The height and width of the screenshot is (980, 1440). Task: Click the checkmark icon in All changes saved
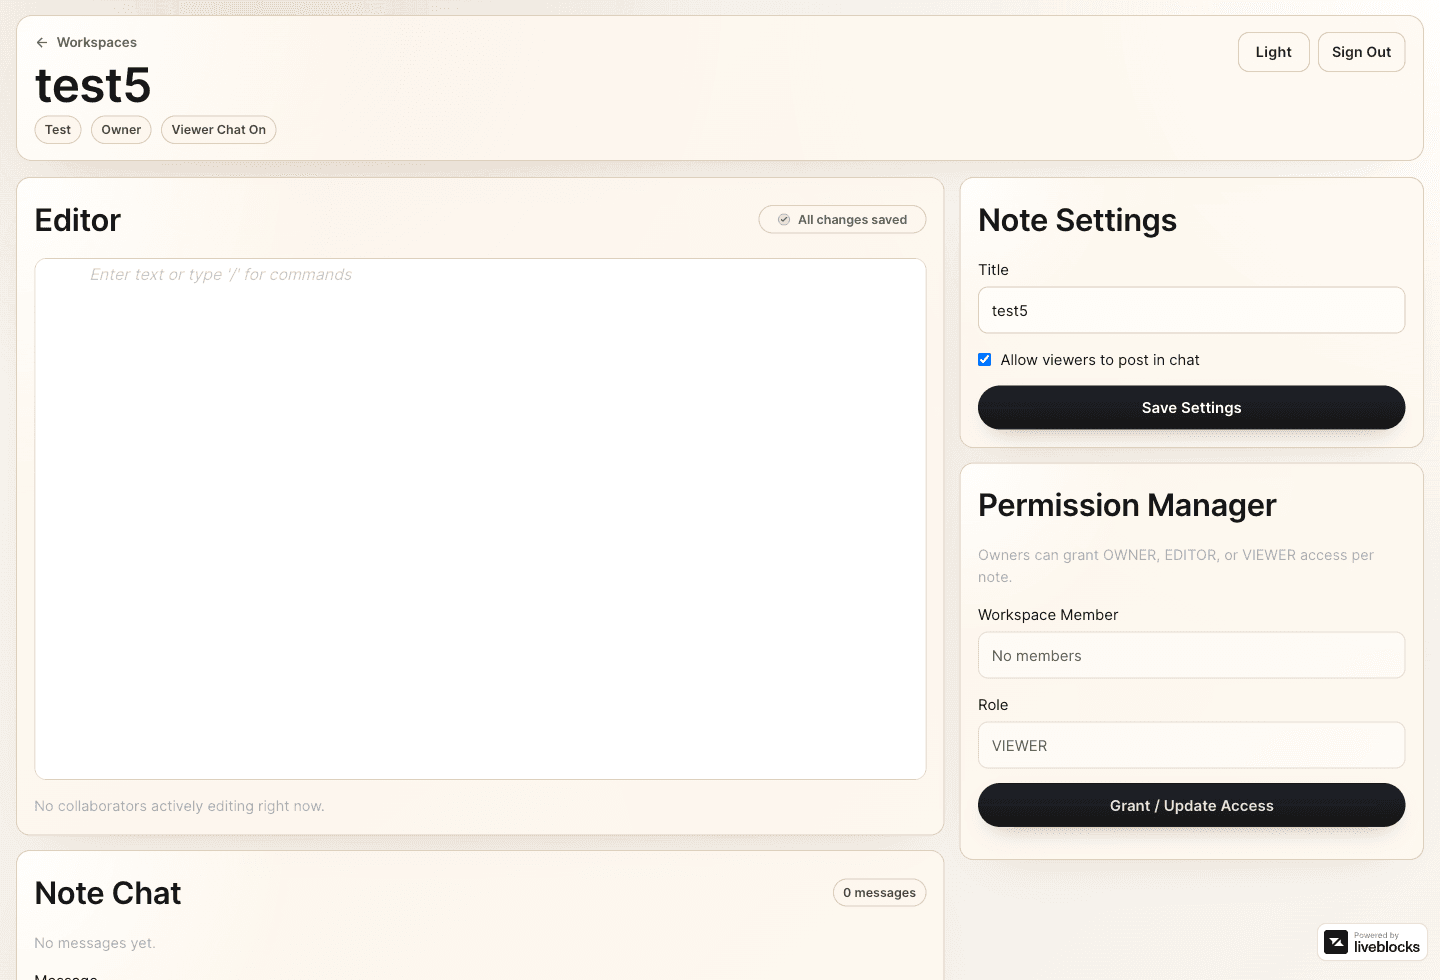[784, 219]
